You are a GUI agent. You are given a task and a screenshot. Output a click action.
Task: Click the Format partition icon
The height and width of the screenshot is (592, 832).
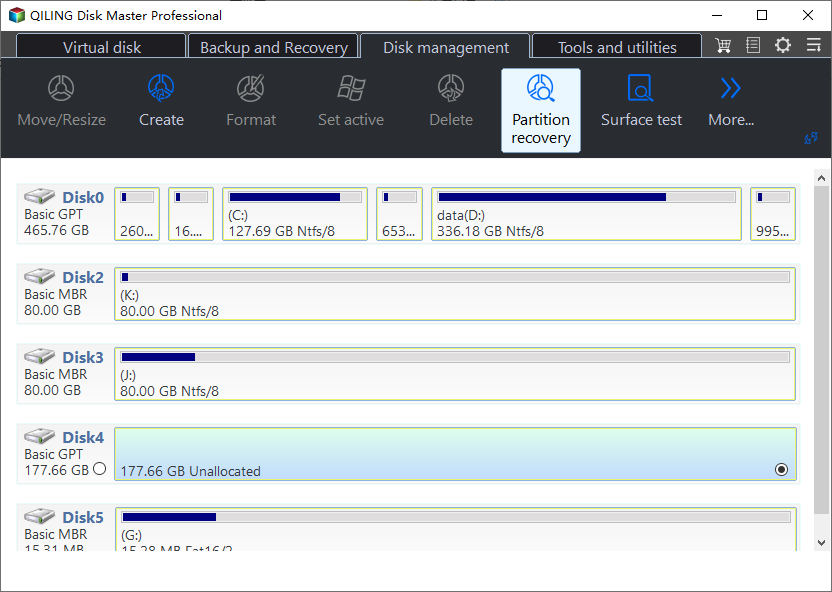point(251,88)
